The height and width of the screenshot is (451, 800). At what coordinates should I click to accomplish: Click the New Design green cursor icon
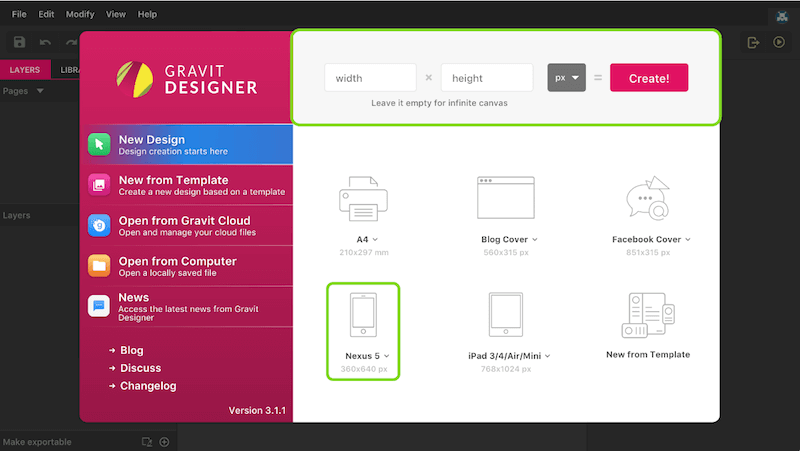(99, 145)
